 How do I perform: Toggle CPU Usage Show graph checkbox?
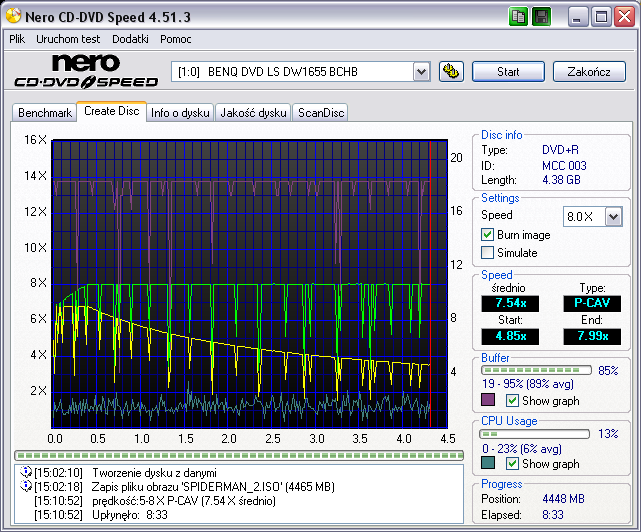point(512,463)
